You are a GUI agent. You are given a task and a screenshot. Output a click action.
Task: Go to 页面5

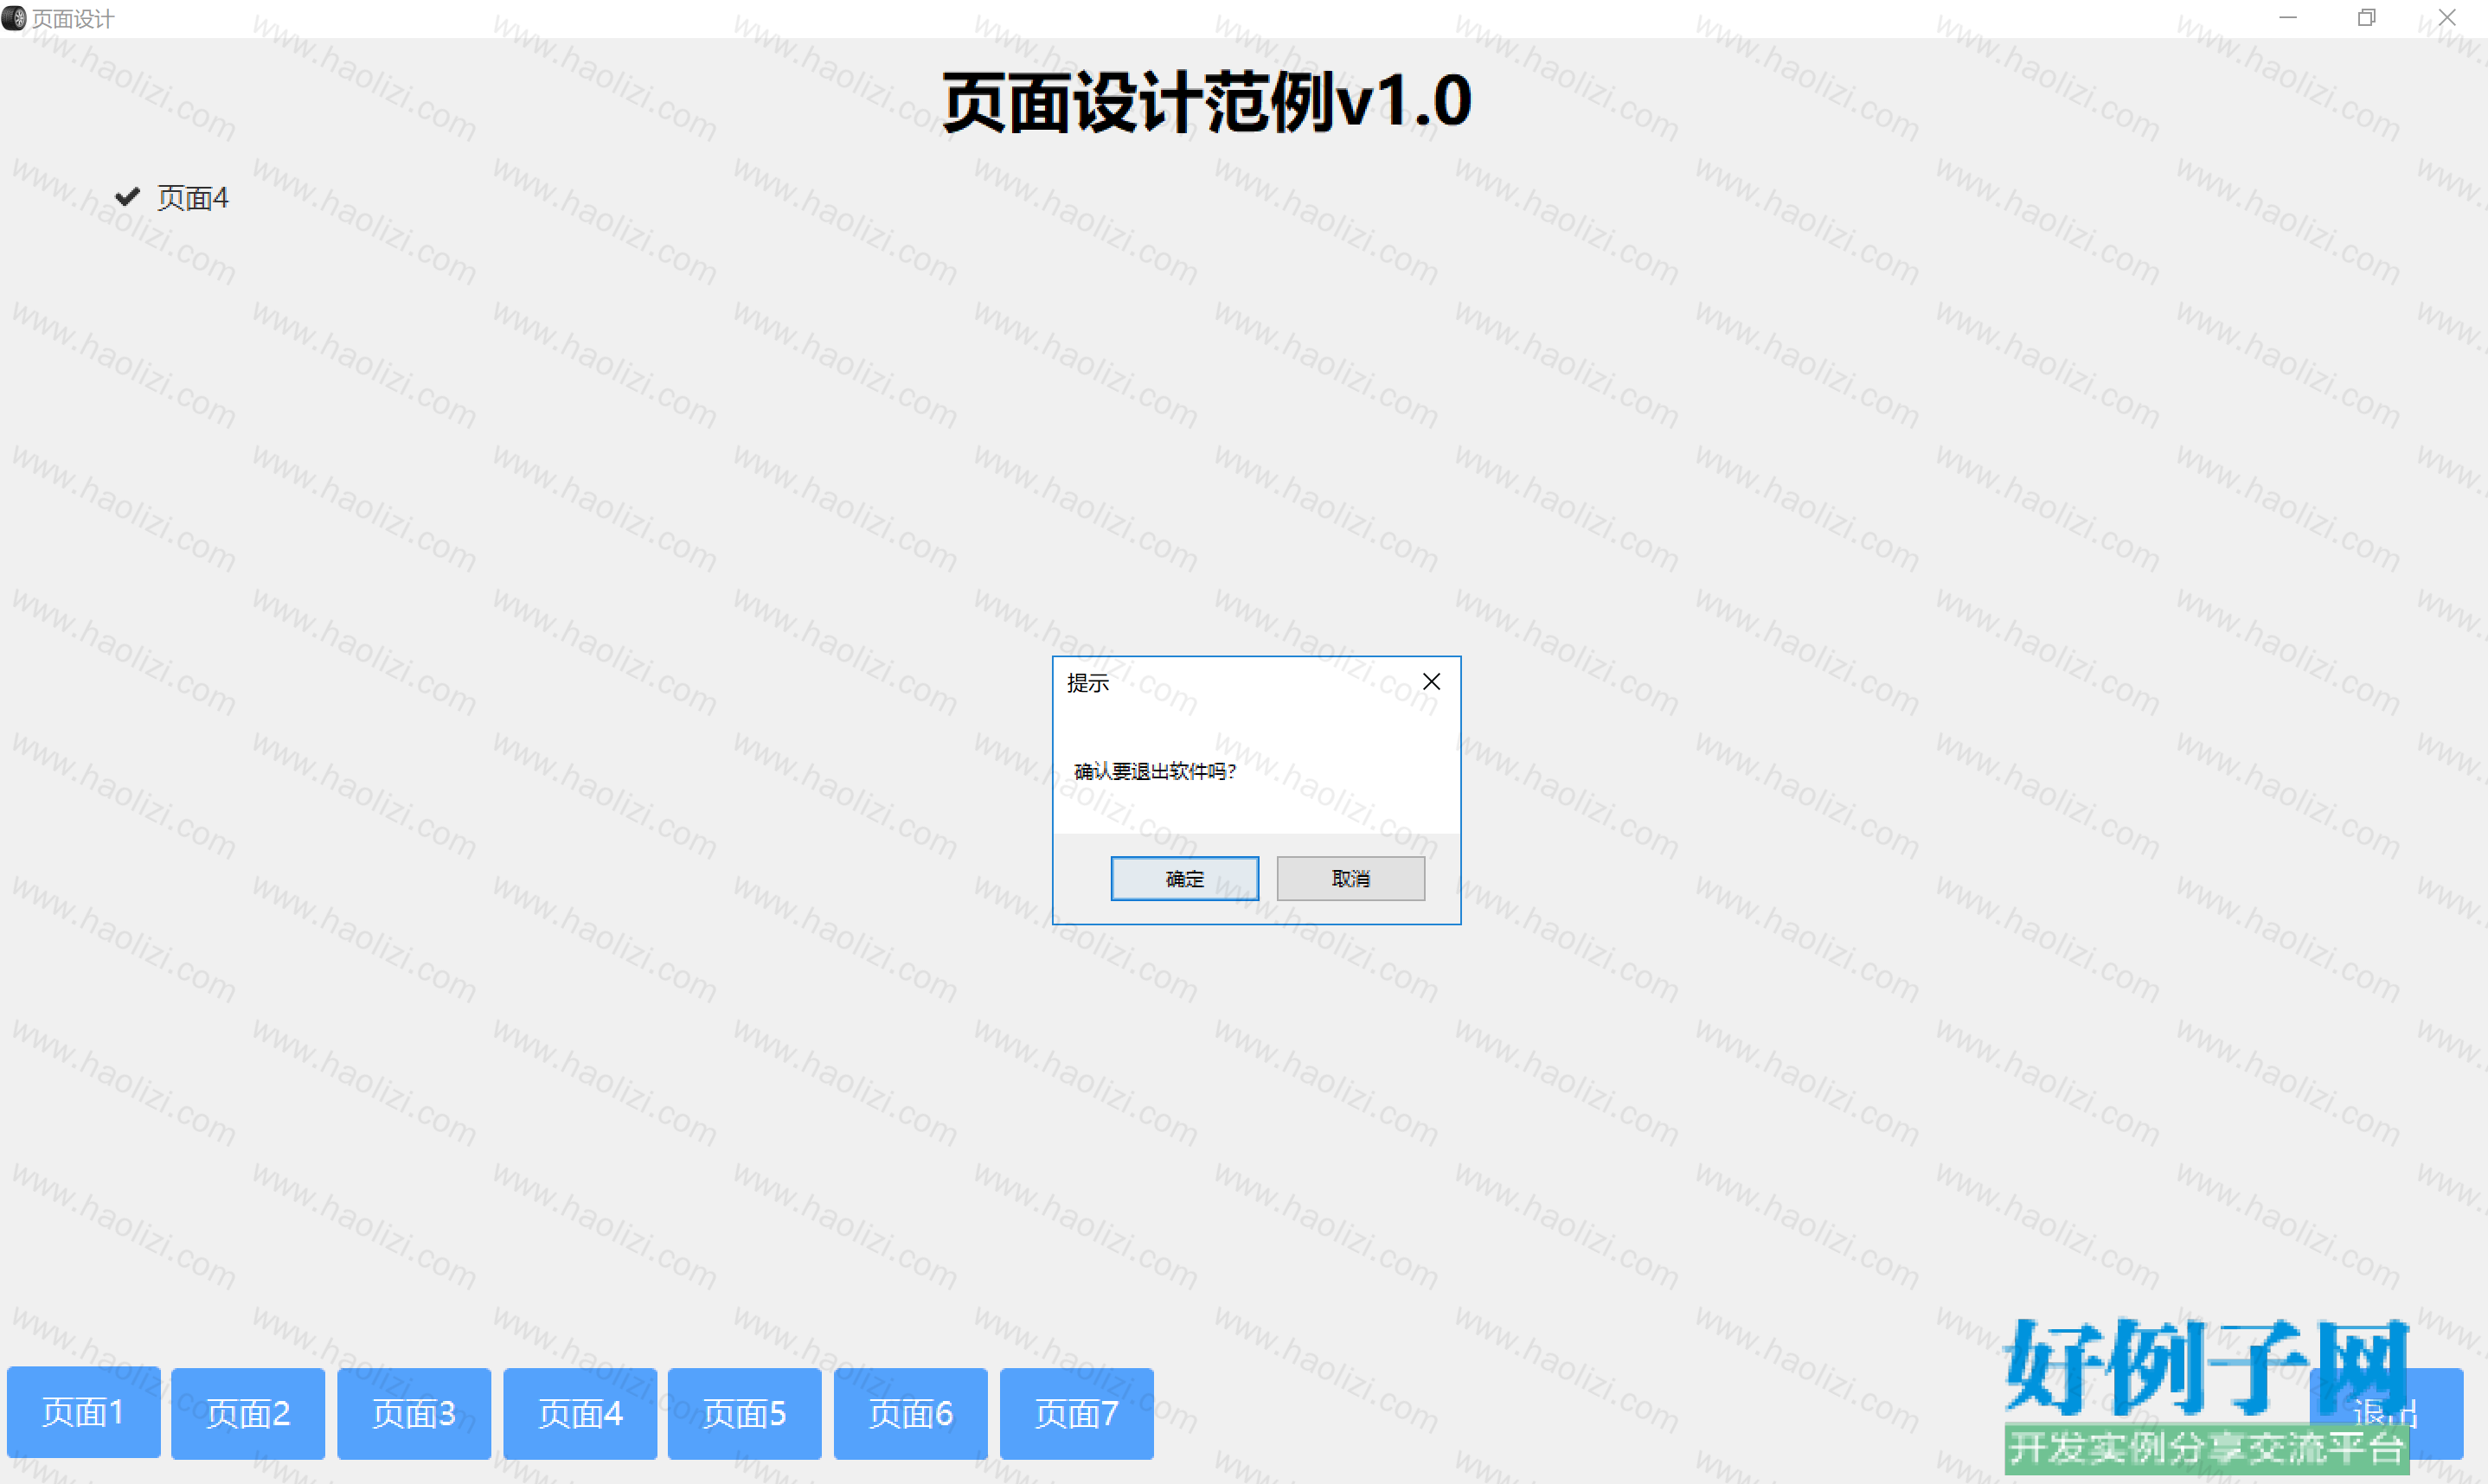pos(745,1412)
